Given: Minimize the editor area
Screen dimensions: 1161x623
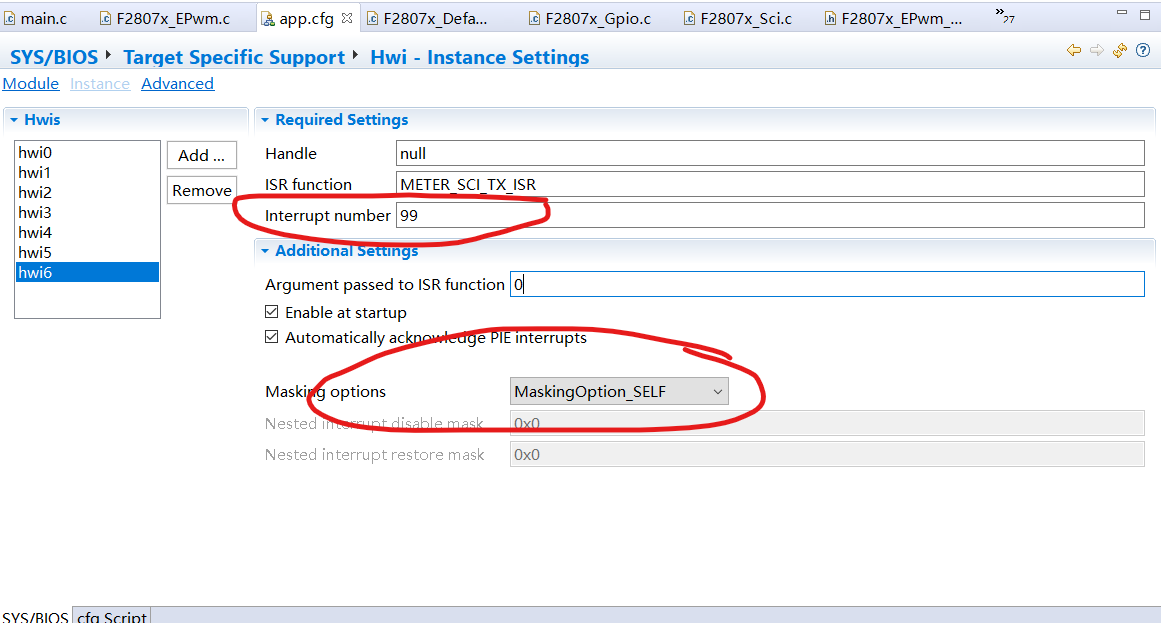Looking at the screenshot, I should pyautogui.click(x=1122, y=13).
